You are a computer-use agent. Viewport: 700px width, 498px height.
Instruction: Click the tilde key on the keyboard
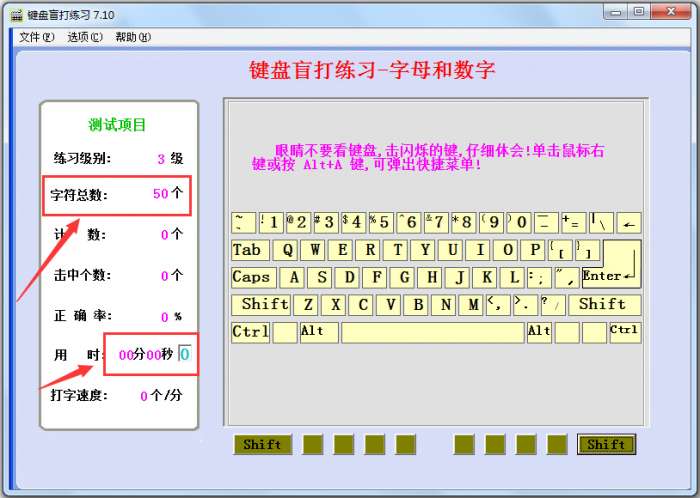click(x=243, y=223)
